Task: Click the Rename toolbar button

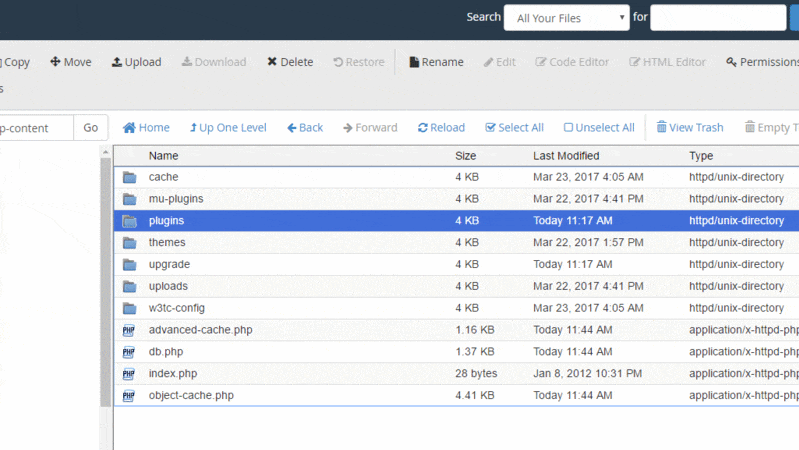Action: click(x=436, y=62)
